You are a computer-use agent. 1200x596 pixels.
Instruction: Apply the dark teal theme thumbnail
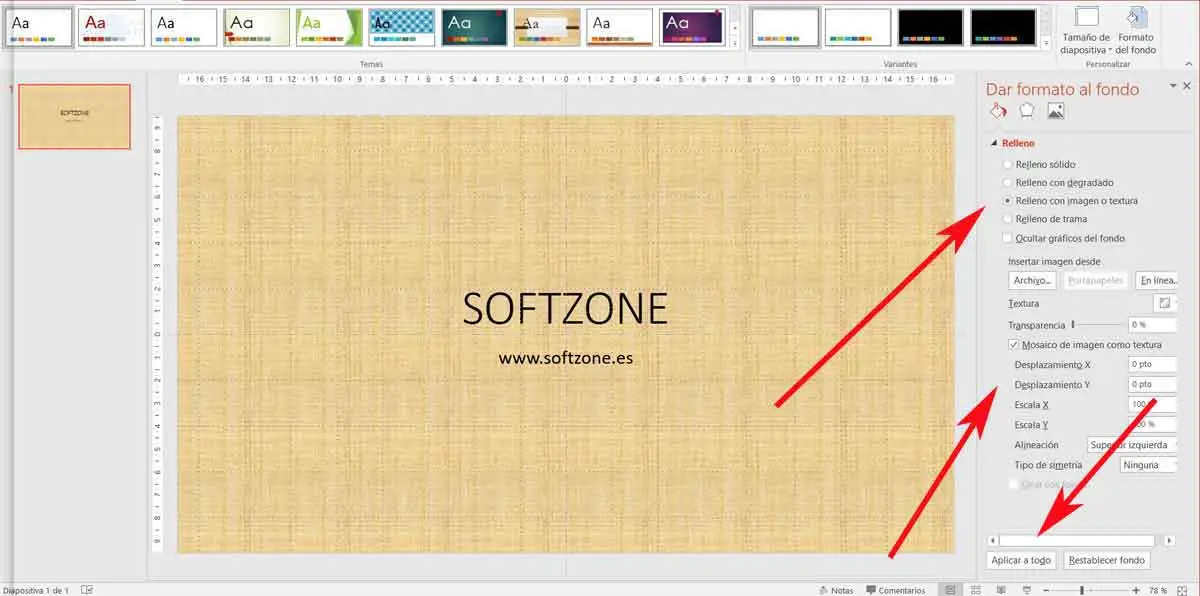click(474, 28)
